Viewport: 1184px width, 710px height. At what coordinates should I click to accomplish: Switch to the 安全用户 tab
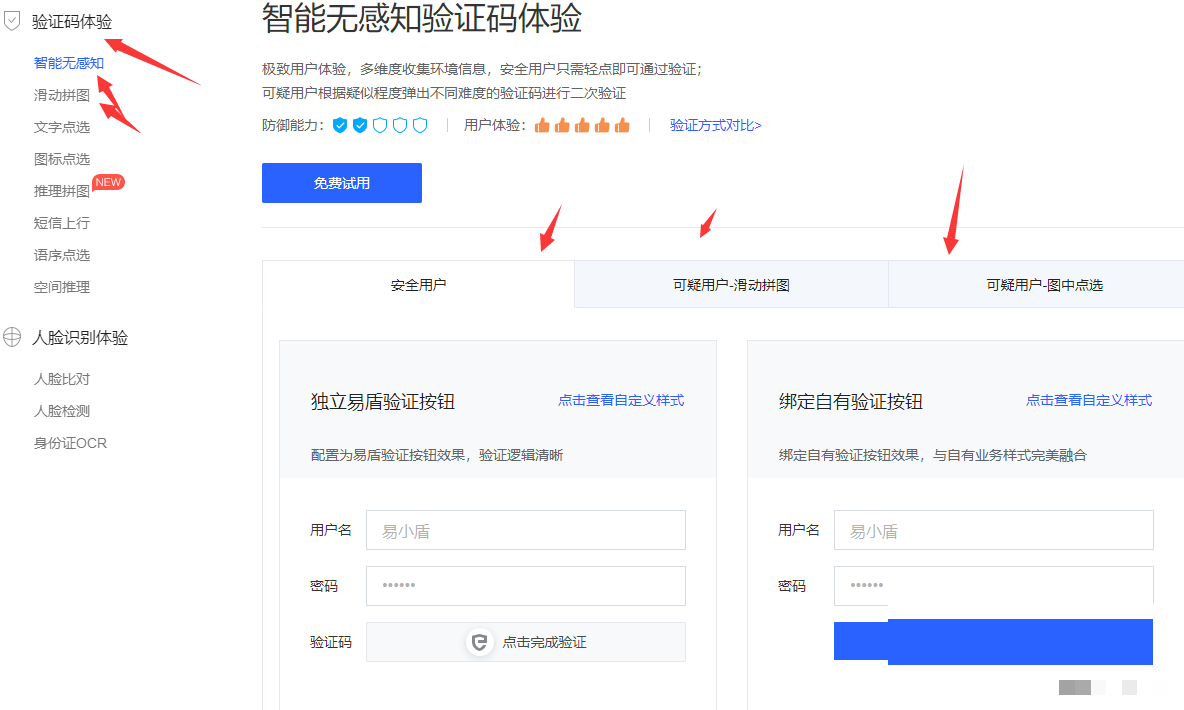[x=418, y=285]
